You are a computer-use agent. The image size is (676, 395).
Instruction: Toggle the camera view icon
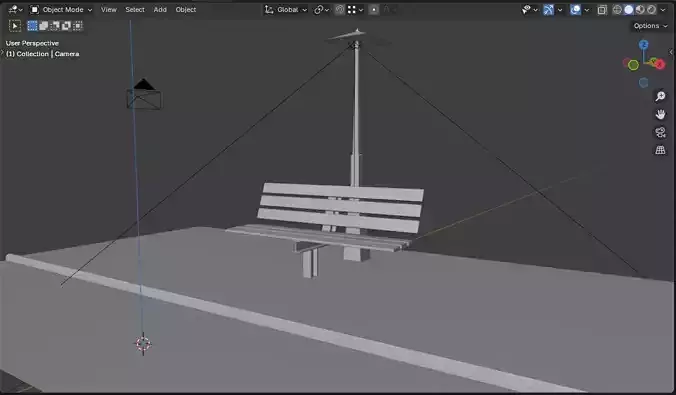[x=660, y=132]
